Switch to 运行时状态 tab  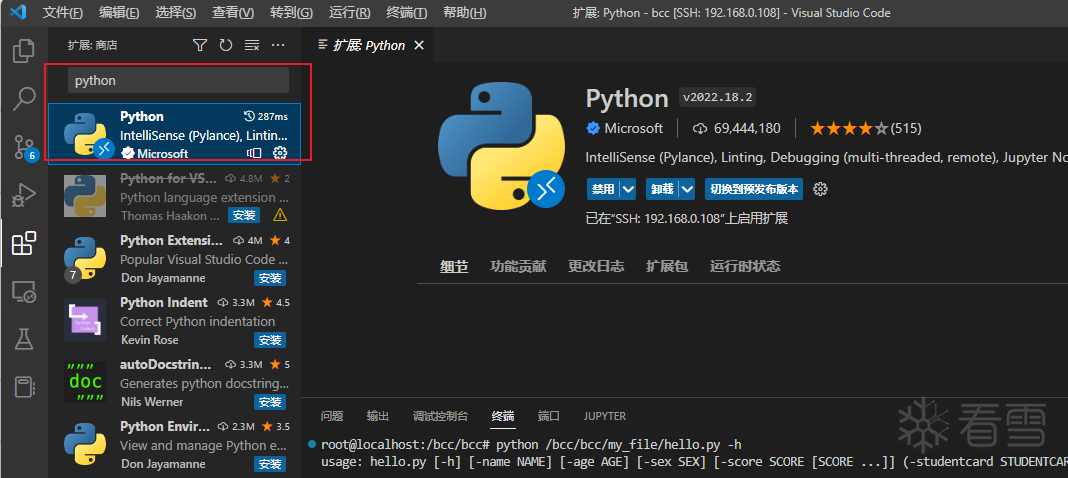pyautogui.click(x=744, y=266)
